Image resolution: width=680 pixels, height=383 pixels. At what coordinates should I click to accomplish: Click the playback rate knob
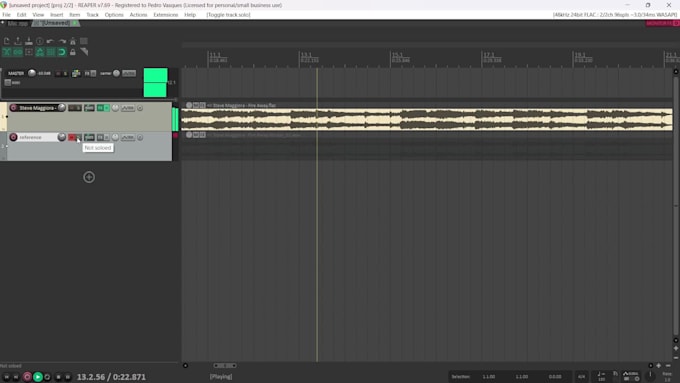coord(650,376)
